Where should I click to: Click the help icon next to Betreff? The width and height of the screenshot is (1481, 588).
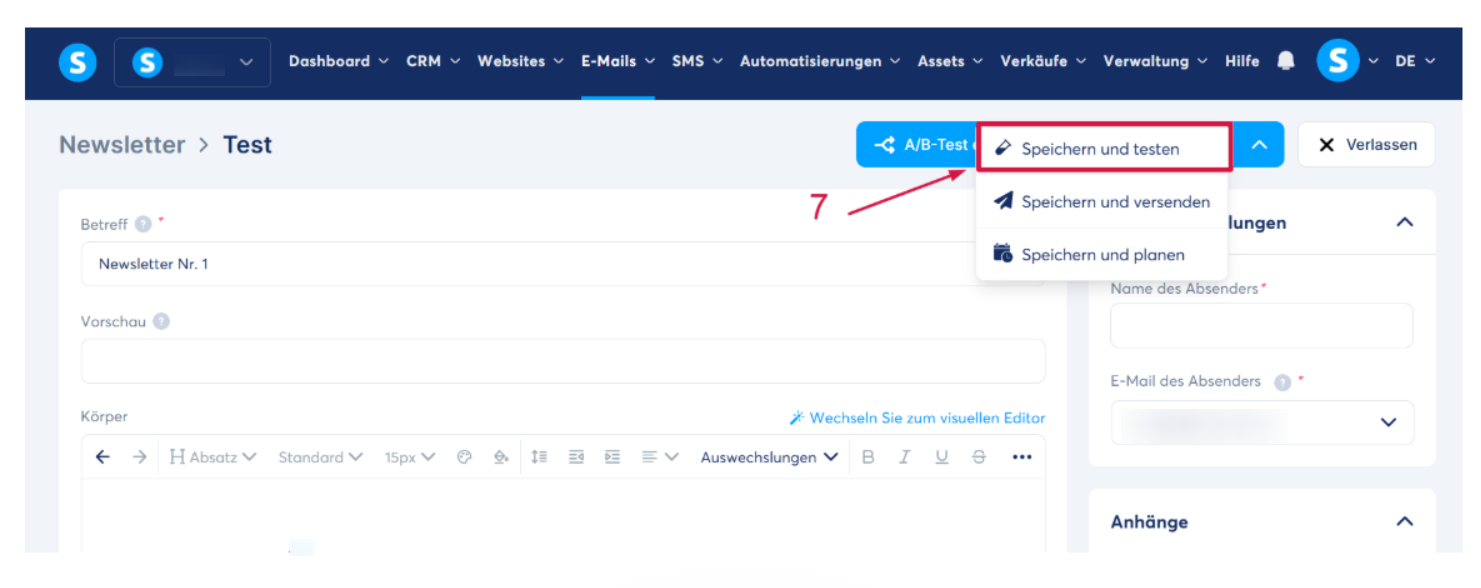click(x=143, y=225)
